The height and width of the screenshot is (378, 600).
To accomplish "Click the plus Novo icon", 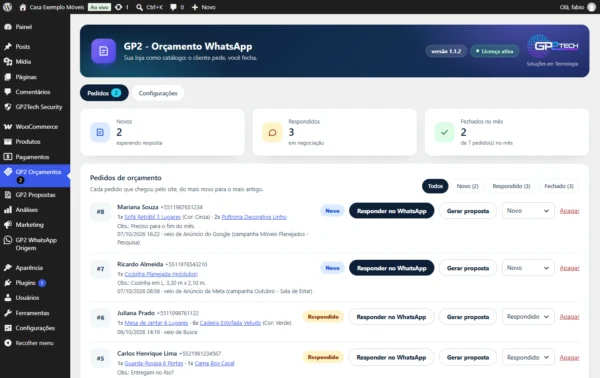I will (195, 7).
